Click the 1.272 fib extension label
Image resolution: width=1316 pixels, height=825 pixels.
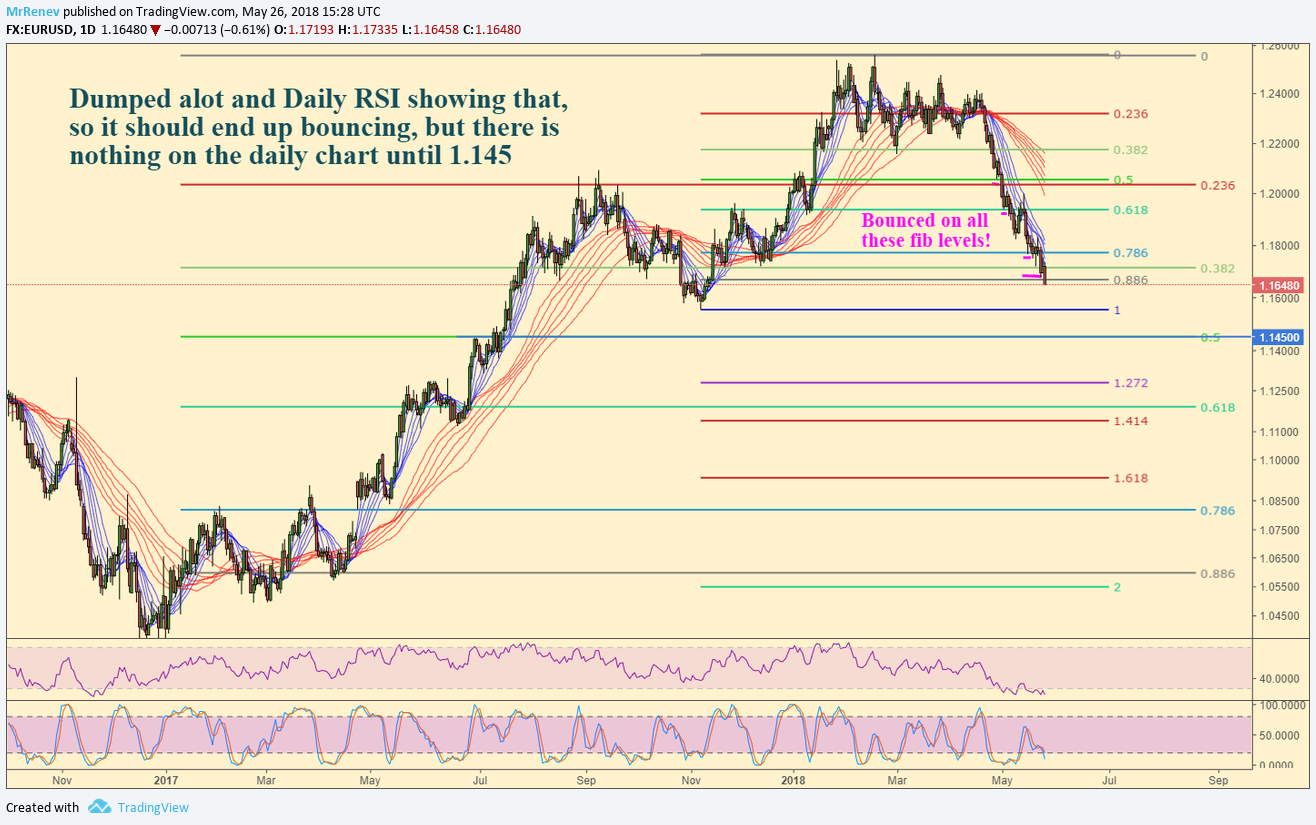tap(1130, 383)
